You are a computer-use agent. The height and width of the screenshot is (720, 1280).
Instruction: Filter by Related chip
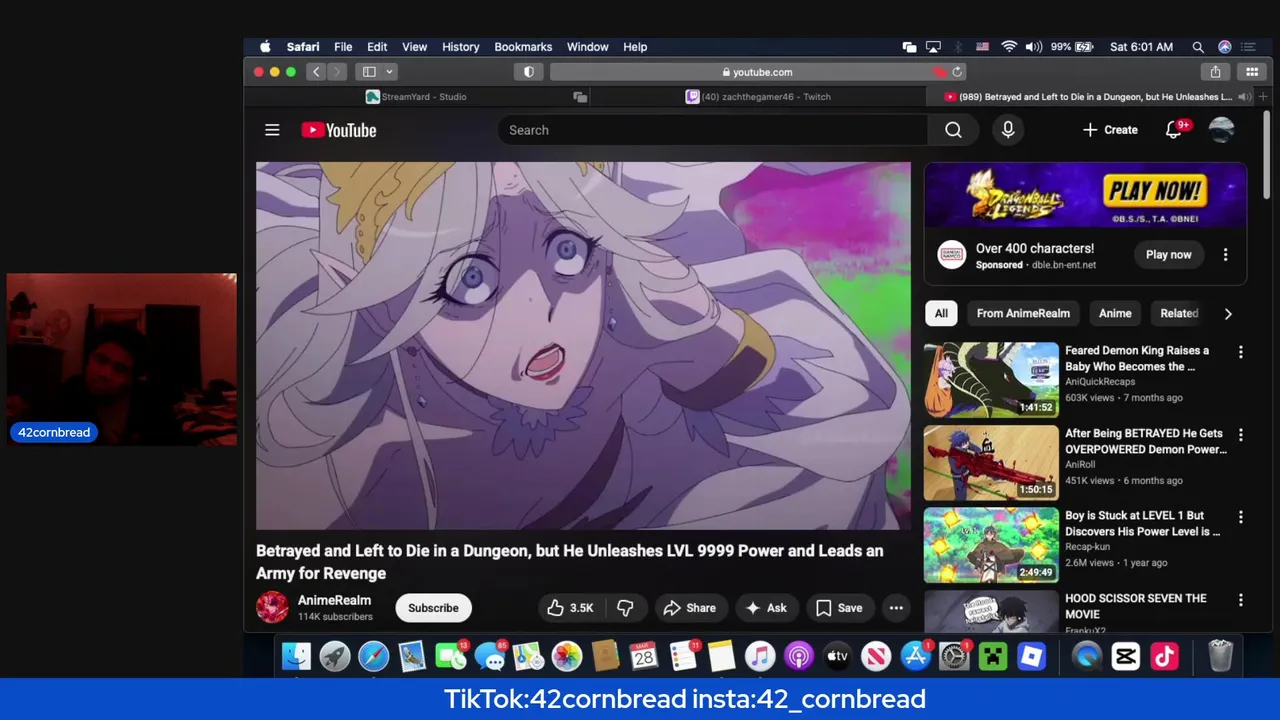(1179, 313)
